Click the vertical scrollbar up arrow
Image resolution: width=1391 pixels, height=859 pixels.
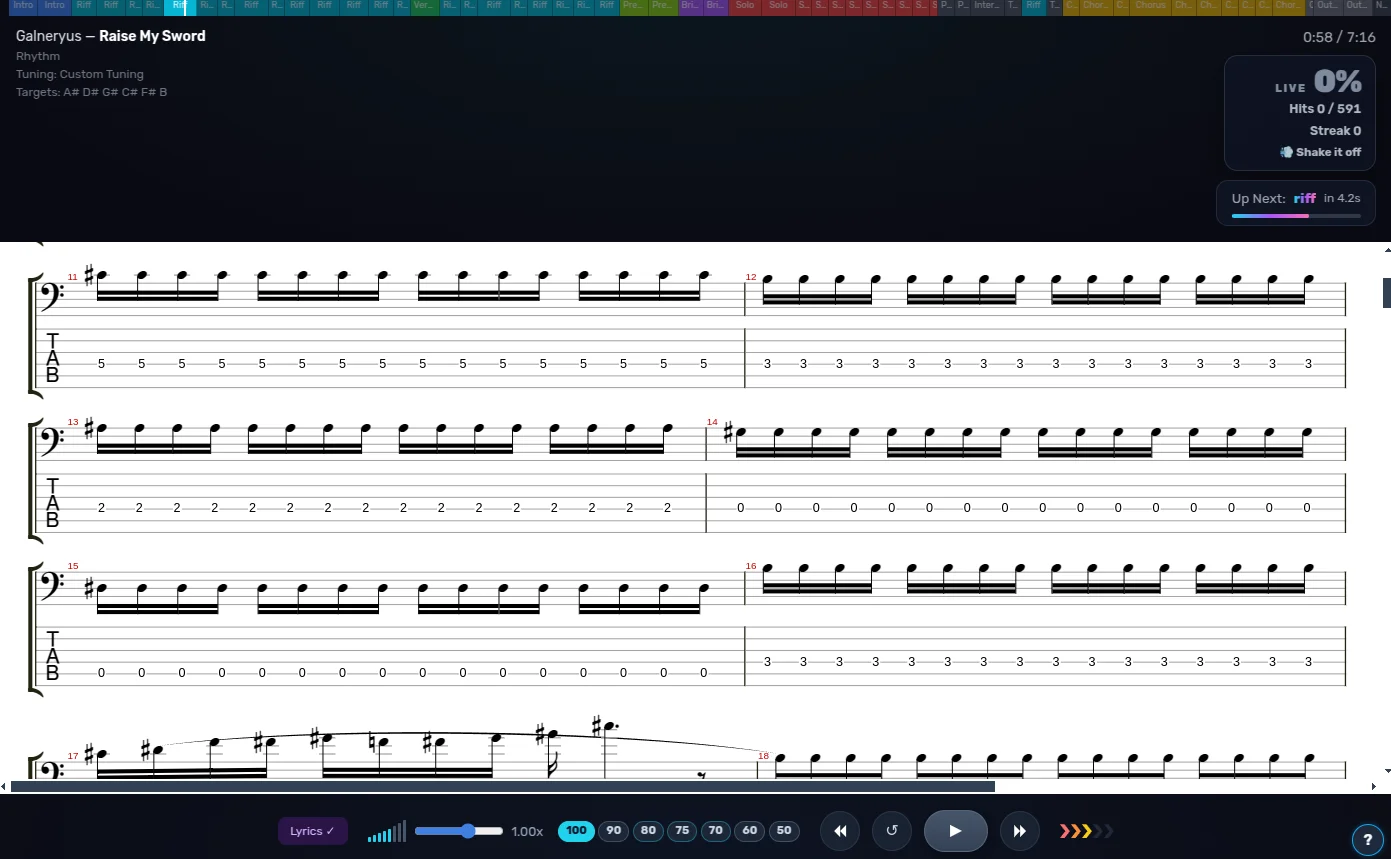1386,249
